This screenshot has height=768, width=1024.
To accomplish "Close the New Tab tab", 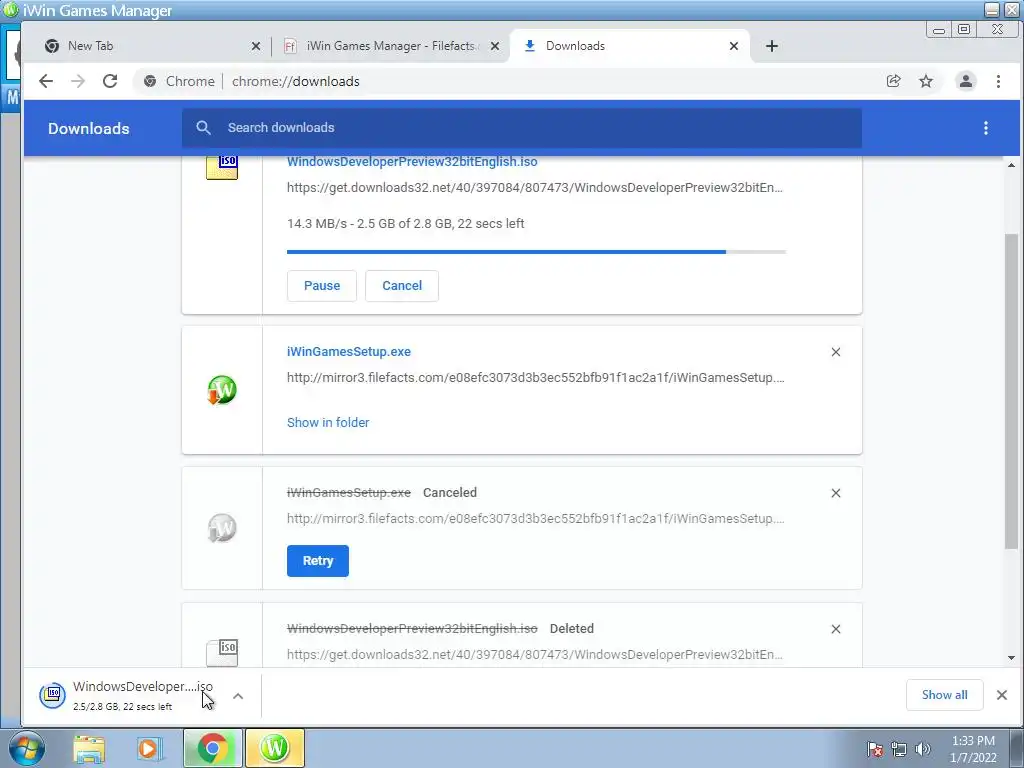I will [x=255, y=46].
